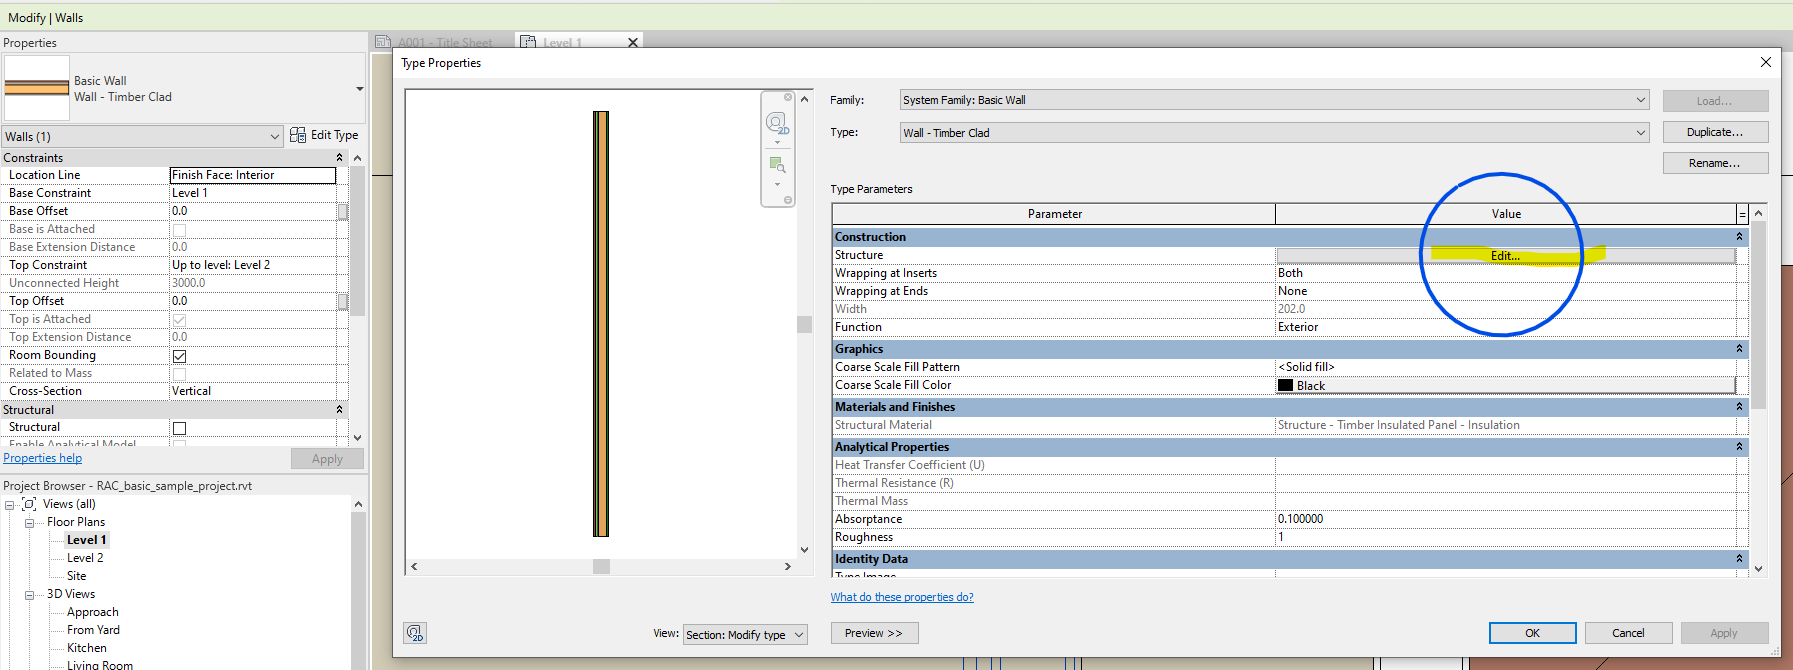The height and width of the screenshot is (670, 1793).
Task: Open the Properties help link
Action: (x=43, y=458)
